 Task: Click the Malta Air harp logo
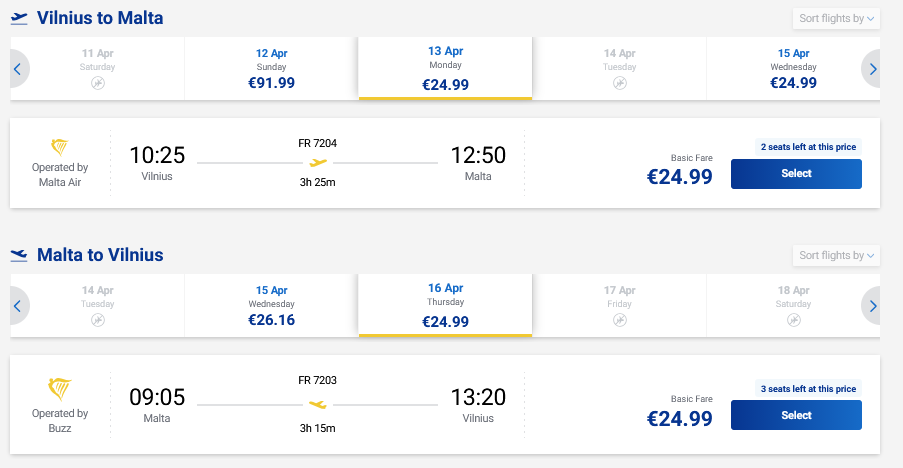click(60, 148)
